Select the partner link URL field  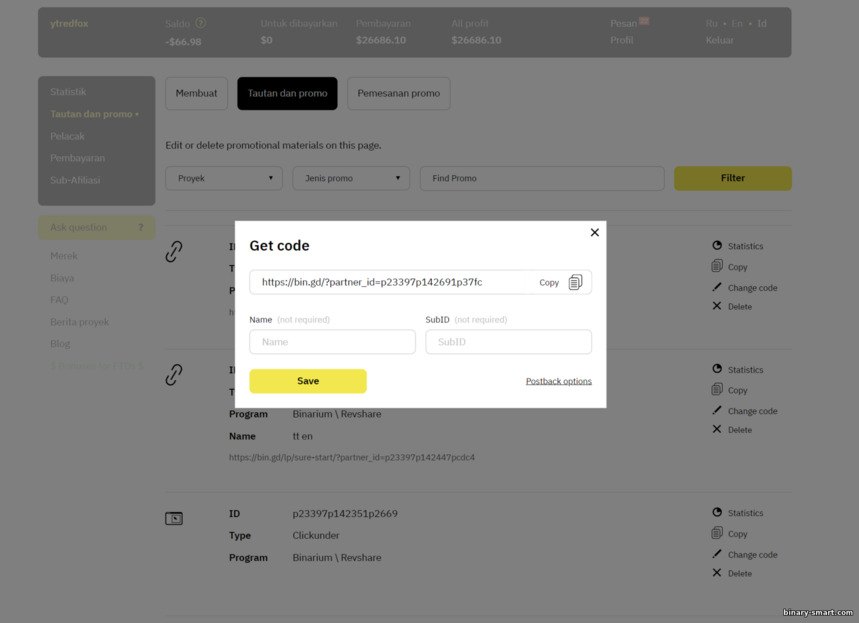pyautogui.click(x=420, y=282)
